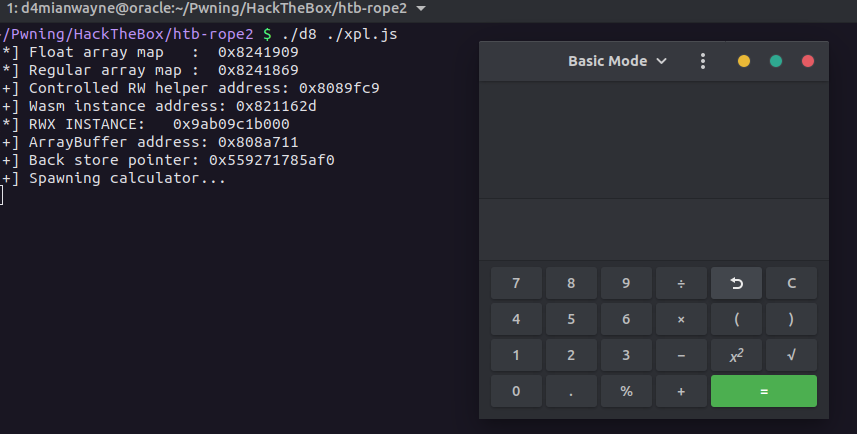This screenshot has width=857, height=434.
Task: Click the 7 key on calculator
Action: pos(516,283)
